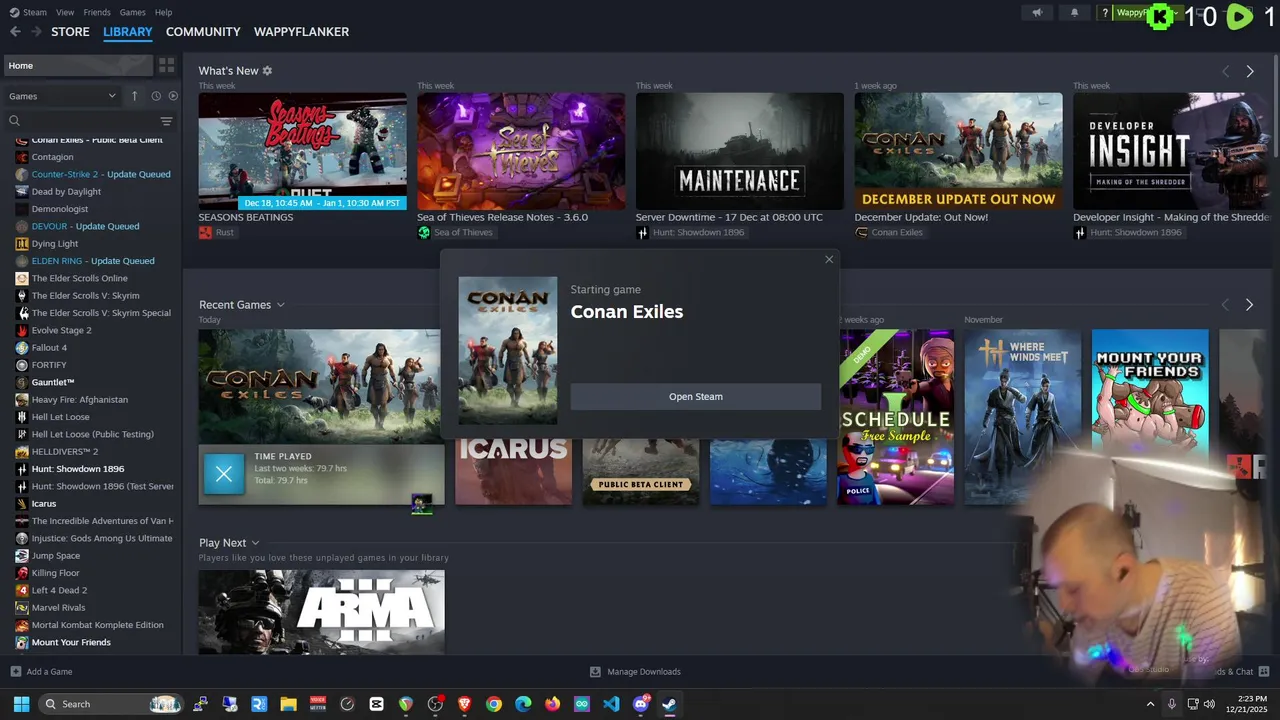
Task: Open Manage Downloads
Action: (x=635, y=672)
